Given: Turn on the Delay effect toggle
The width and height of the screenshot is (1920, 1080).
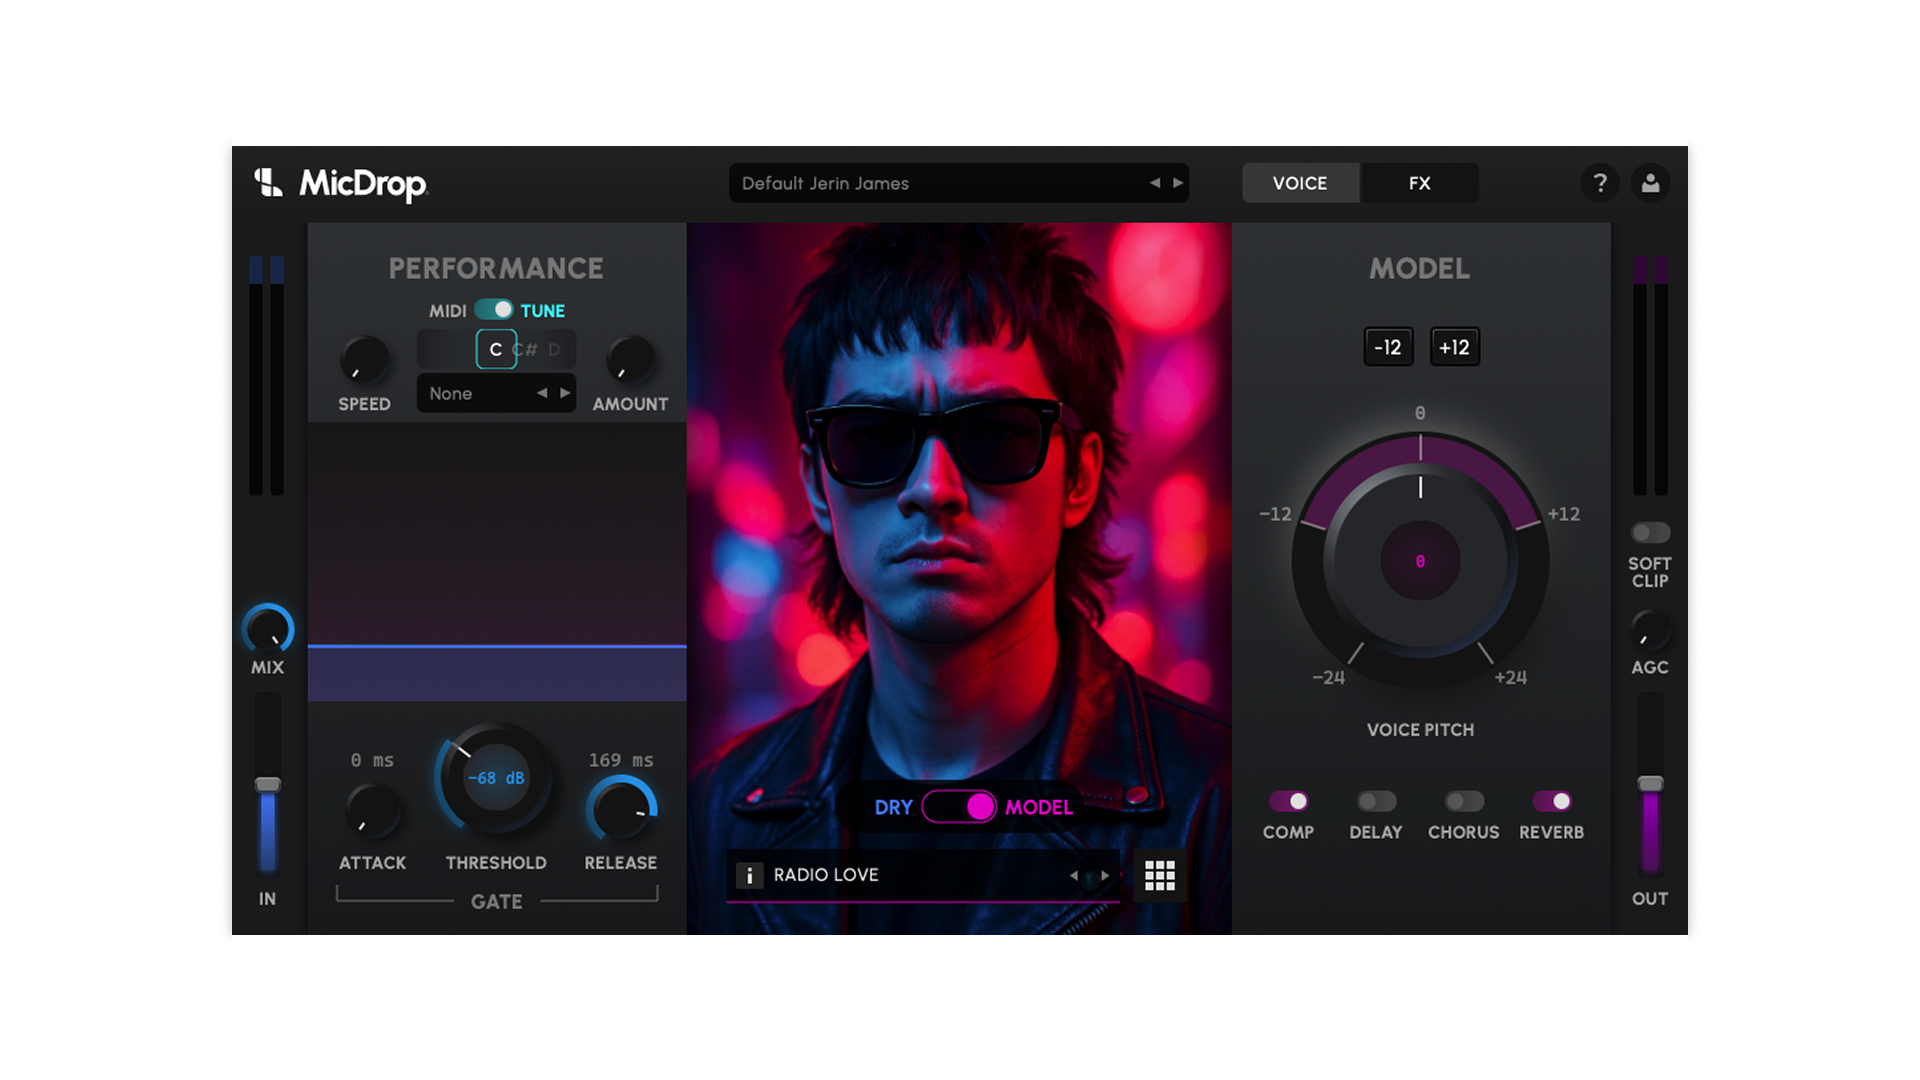Looking at the screenshot, I should click(x=1376, y=801).
